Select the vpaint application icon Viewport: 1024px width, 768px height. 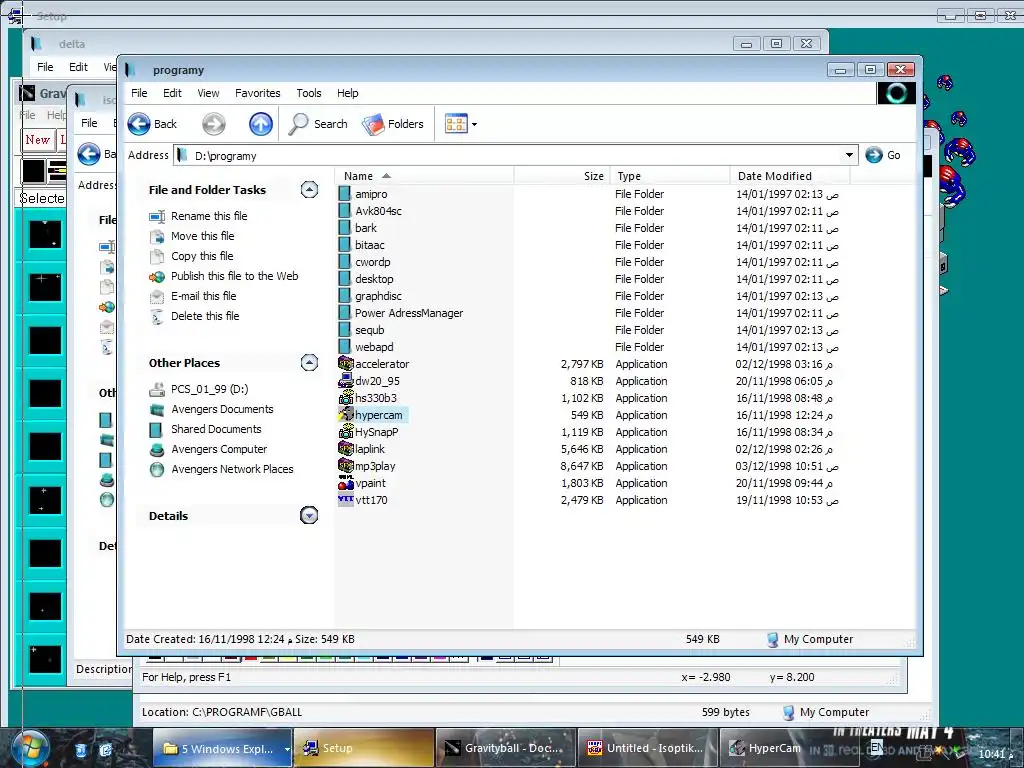[x=345, y=483]
